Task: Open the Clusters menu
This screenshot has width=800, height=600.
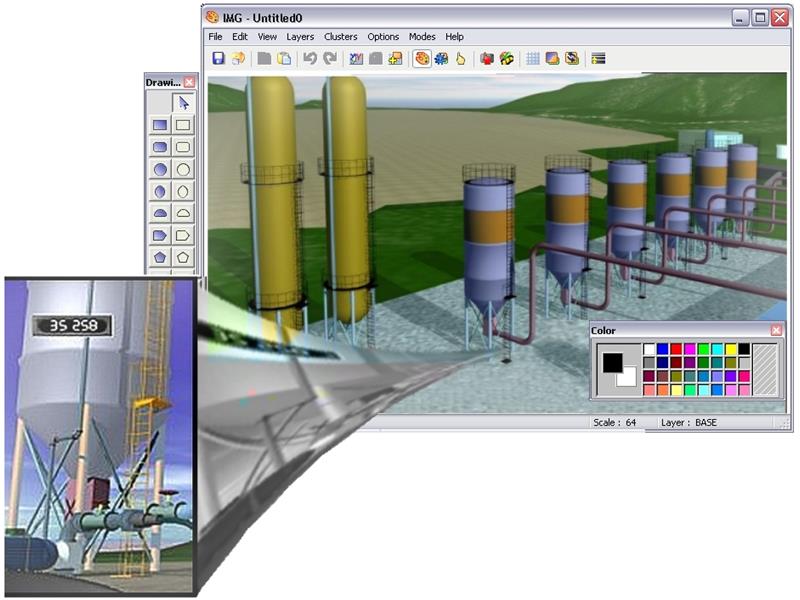Action: click(x=340, y=37)
